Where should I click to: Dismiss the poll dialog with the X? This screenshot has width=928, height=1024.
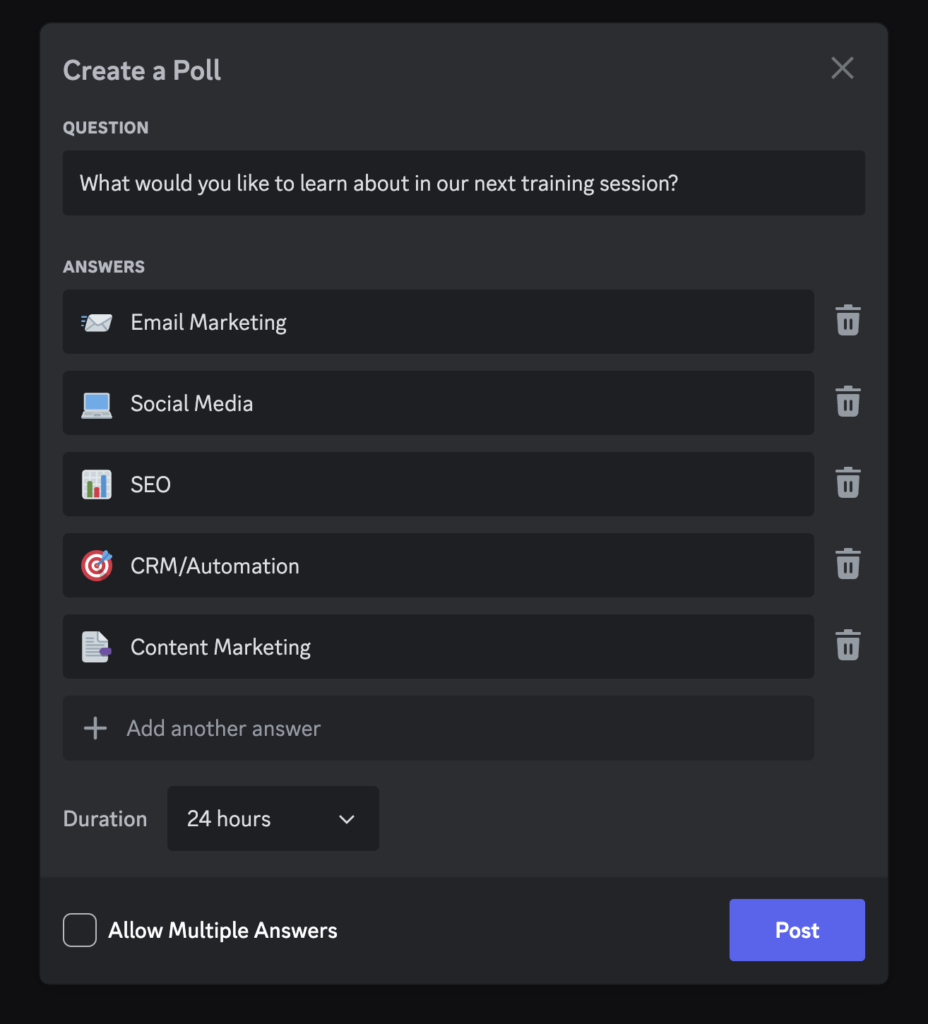tap(841, 68)
